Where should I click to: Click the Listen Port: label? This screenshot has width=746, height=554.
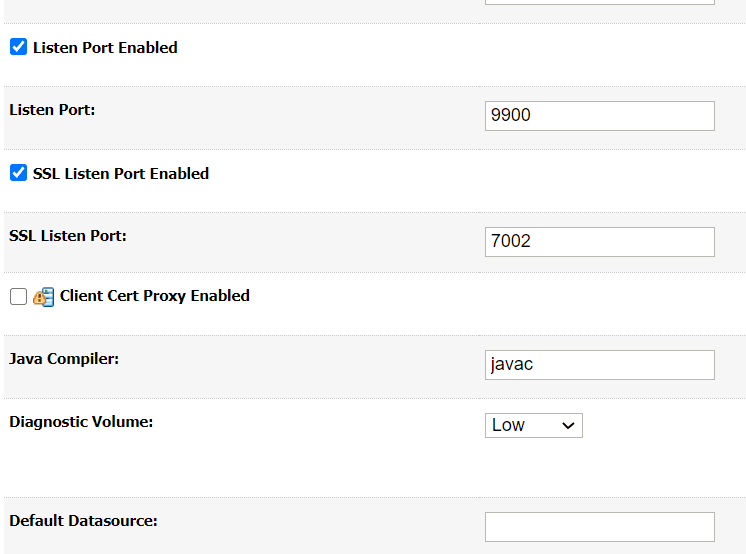[x=52, y=110]
